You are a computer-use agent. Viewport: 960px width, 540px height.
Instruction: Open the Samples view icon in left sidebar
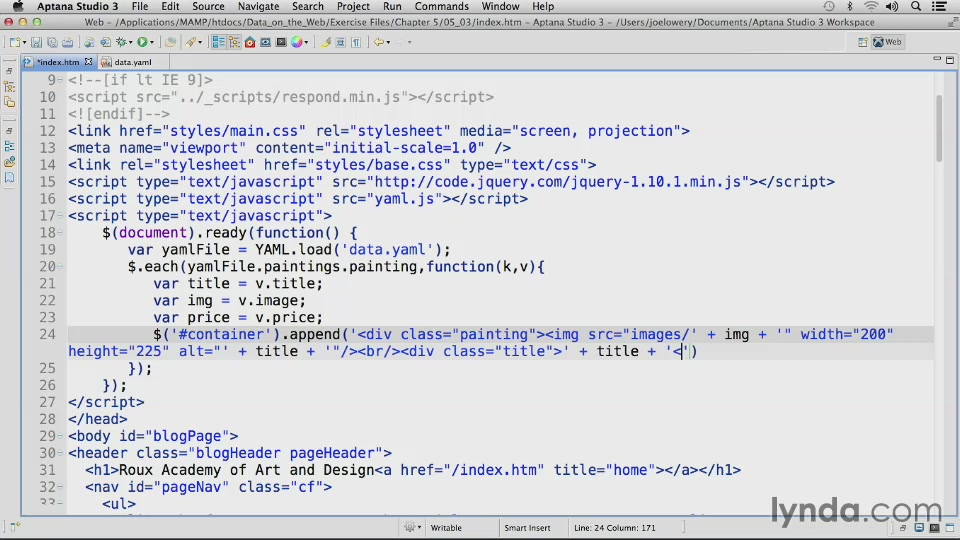(9, 162)
